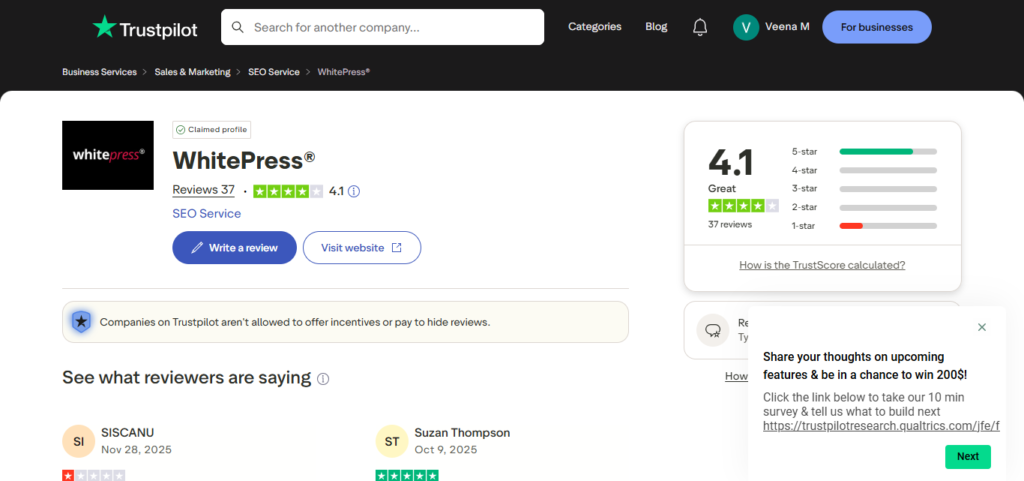Click the Veena M profile avatar
The image size is (1024, 481).
point(746,27)
